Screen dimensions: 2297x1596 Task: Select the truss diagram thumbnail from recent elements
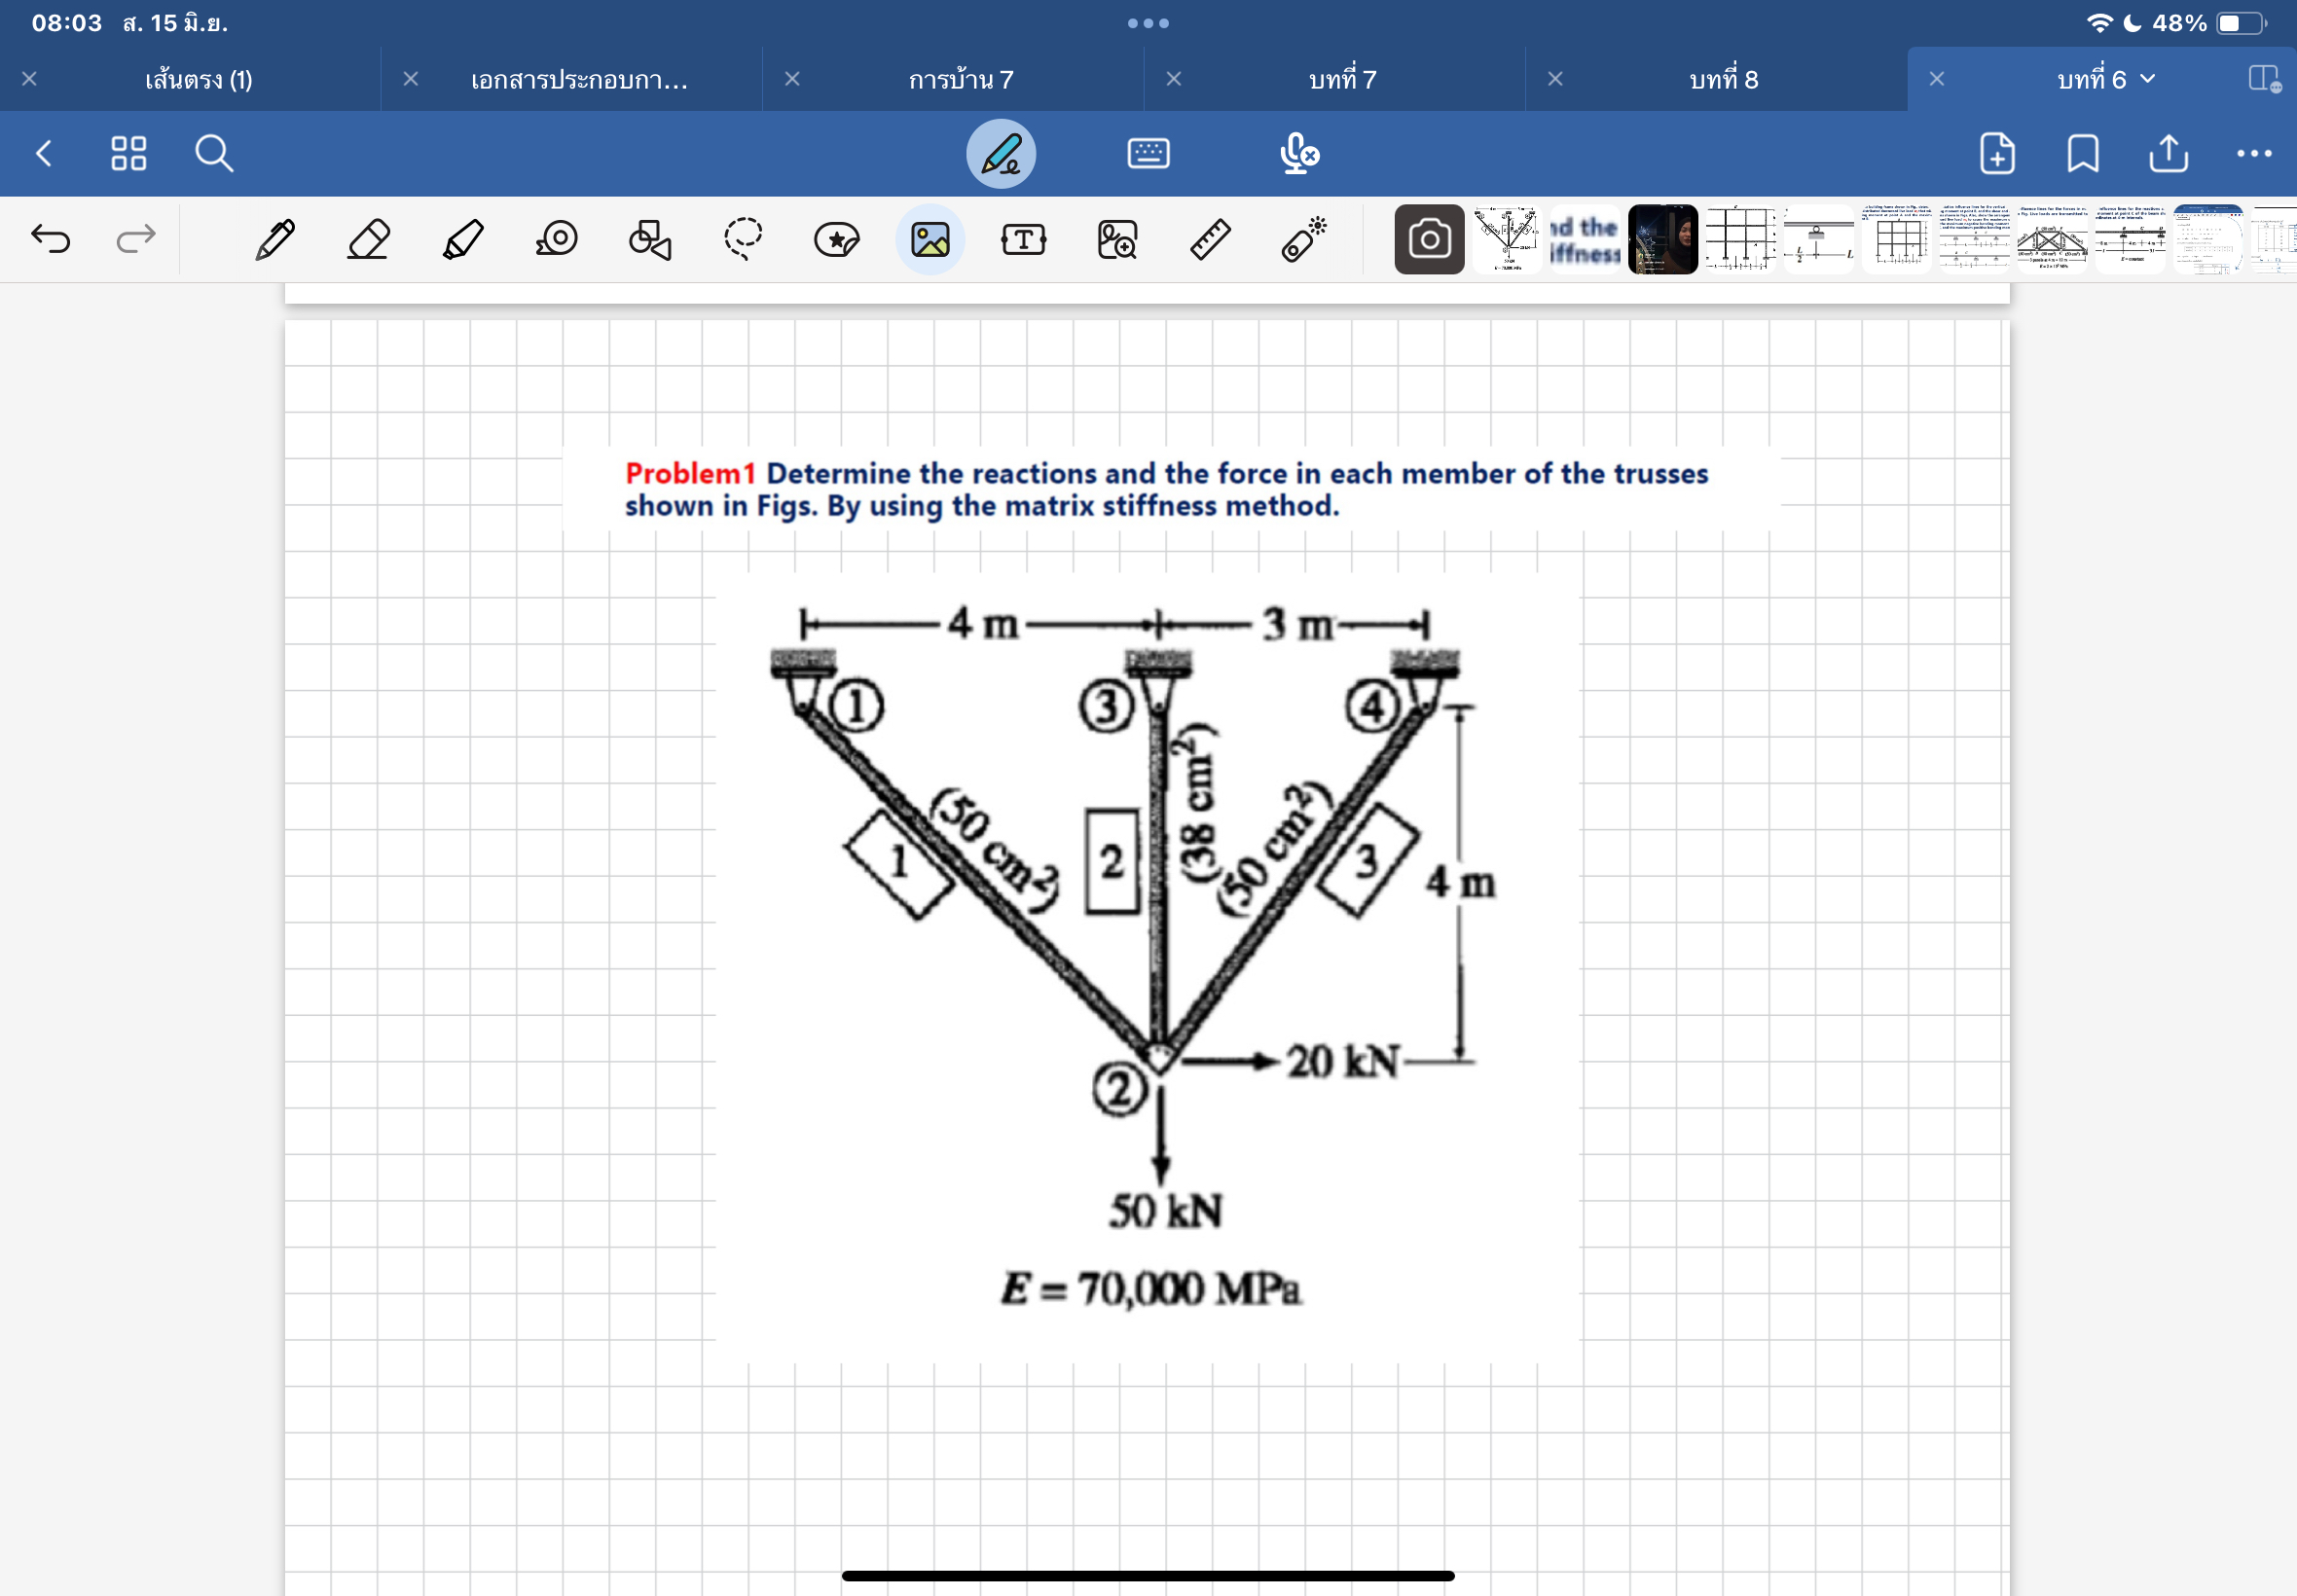click(x=1508, y=238)
